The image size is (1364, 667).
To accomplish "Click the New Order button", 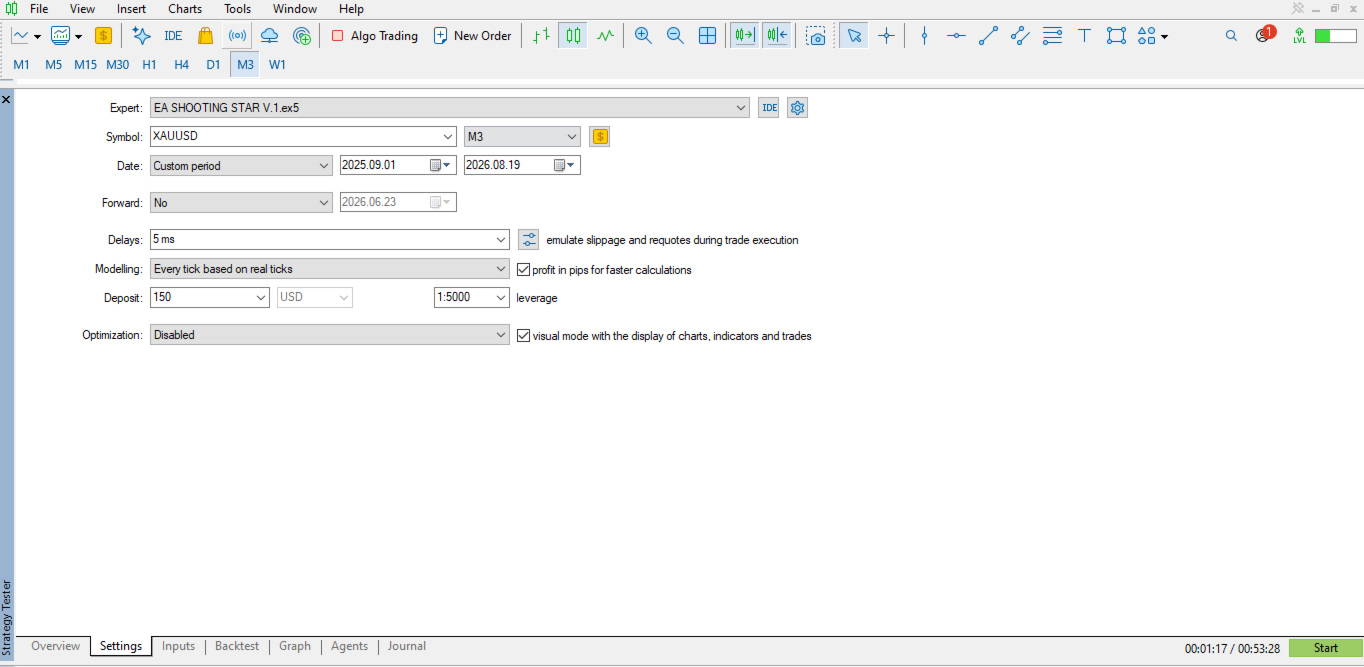I will tap(472, 36).
